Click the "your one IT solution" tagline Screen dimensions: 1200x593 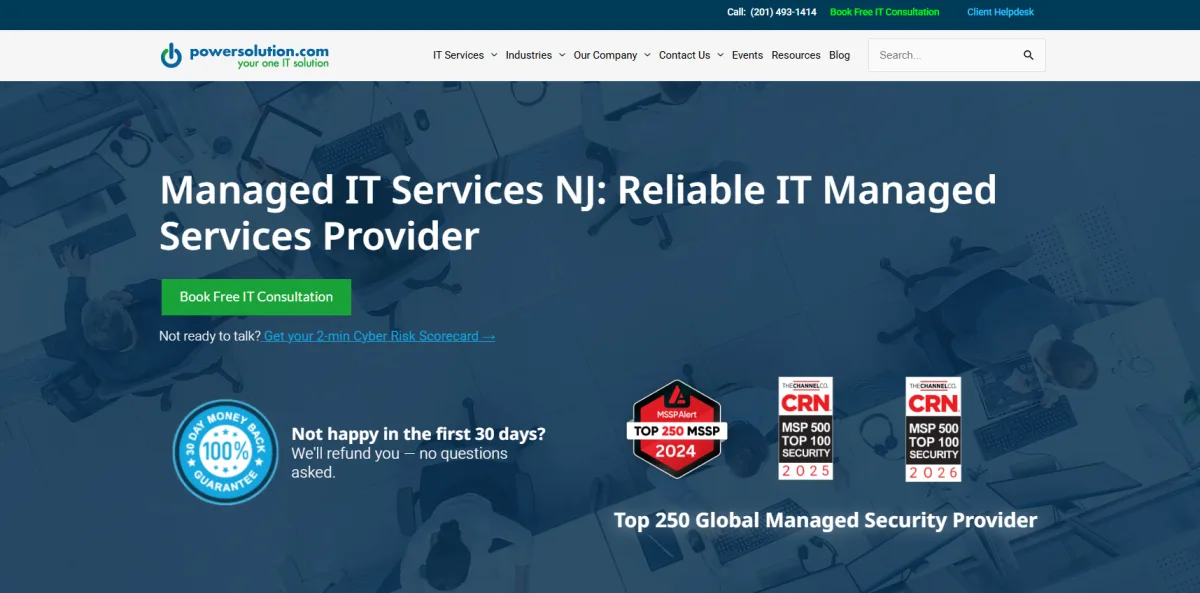coord(283,64)
